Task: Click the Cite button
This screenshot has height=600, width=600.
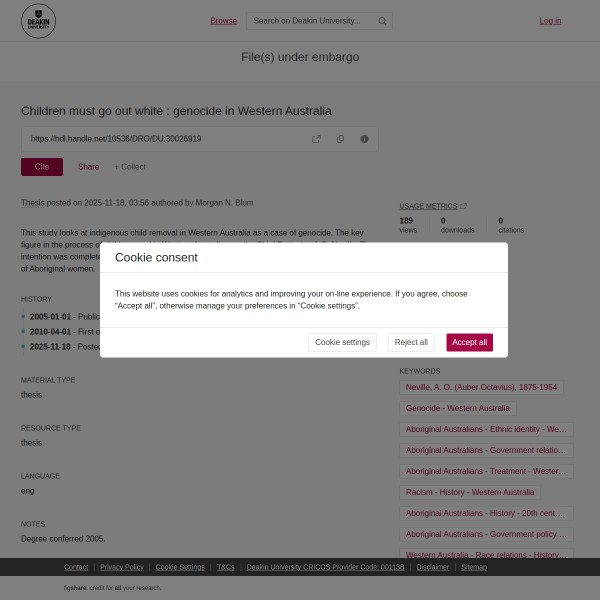Action: 42,167
